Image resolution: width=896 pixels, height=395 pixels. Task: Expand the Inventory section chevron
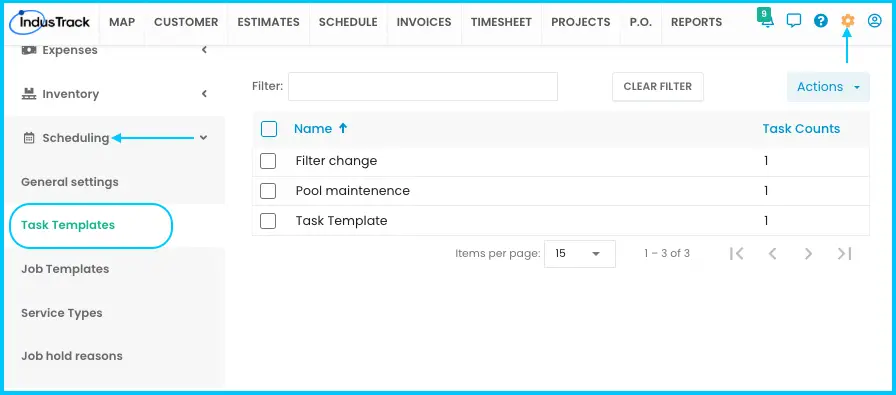(x=204, y=94)
